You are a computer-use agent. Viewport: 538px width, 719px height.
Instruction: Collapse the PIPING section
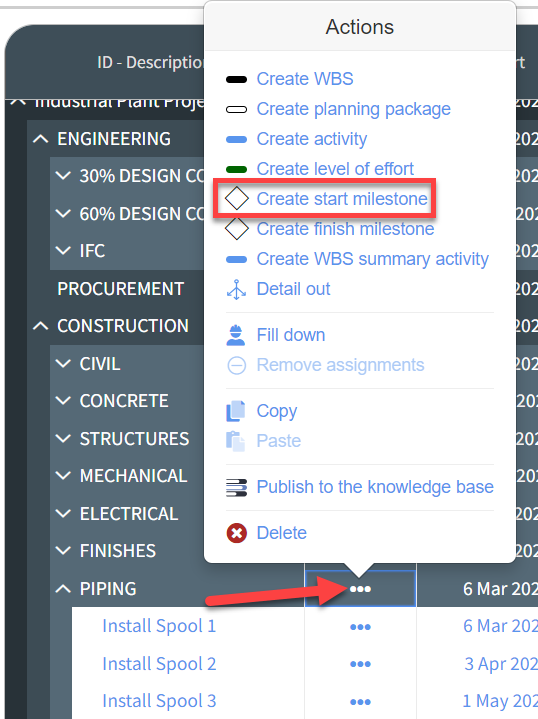(63, 589)
